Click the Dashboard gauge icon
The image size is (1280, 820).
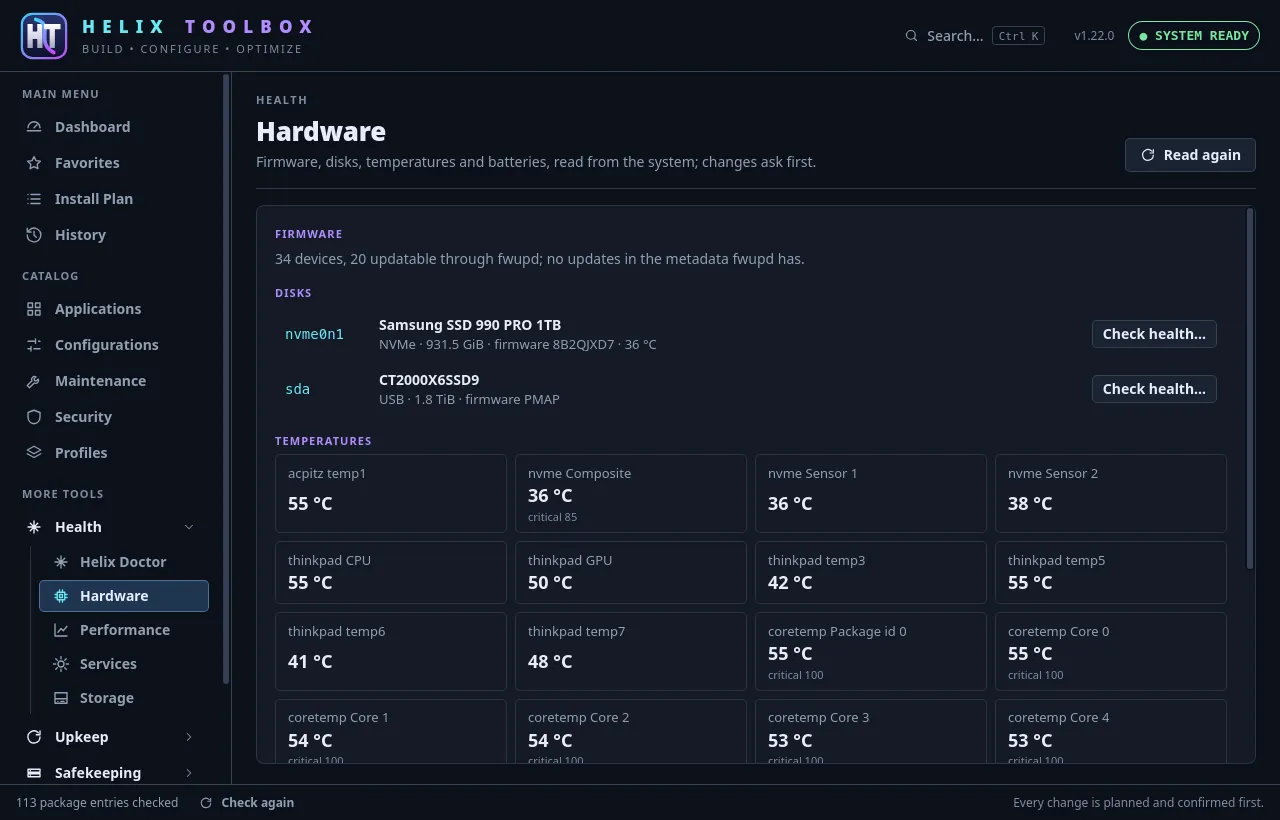(34, 127)
